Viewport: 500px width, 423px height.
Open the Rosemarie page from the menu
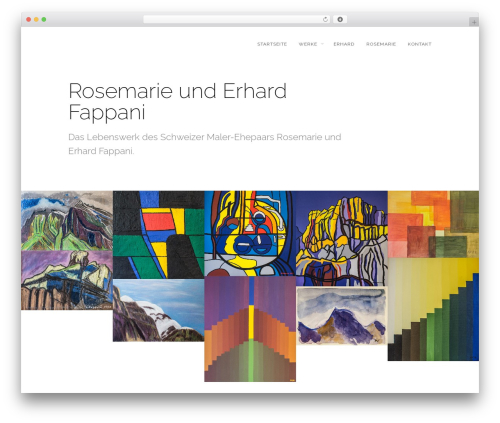381,44
